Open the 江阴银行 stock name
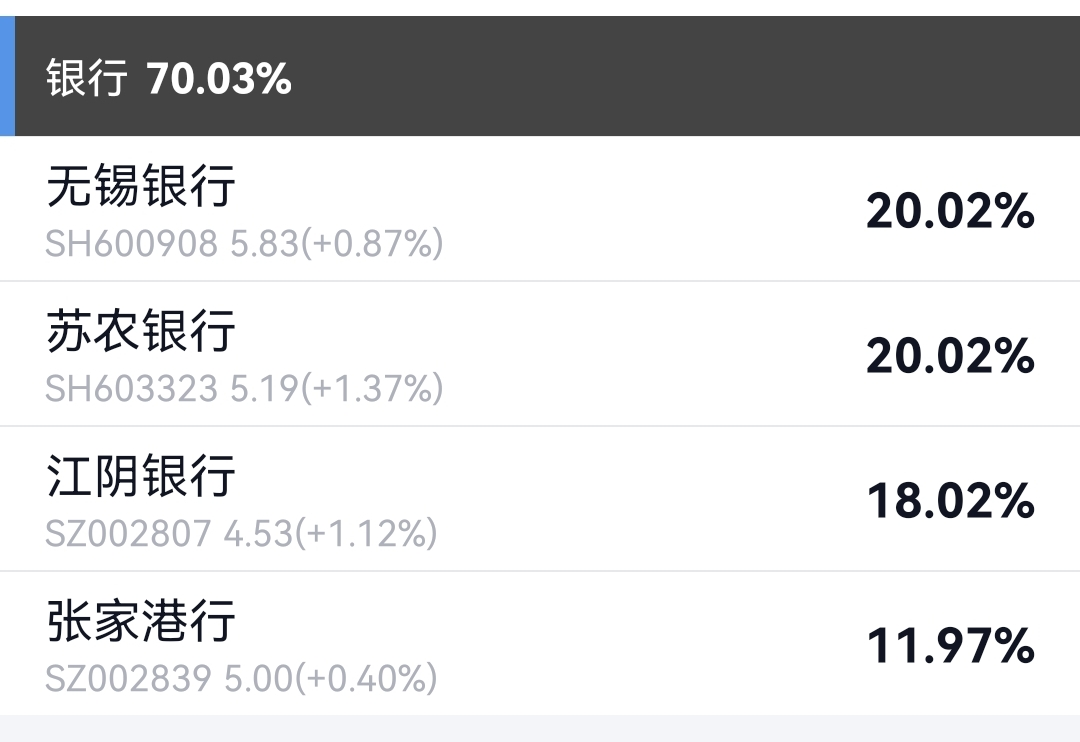This screenshot has height=742, width=1080. coord(141,476)
